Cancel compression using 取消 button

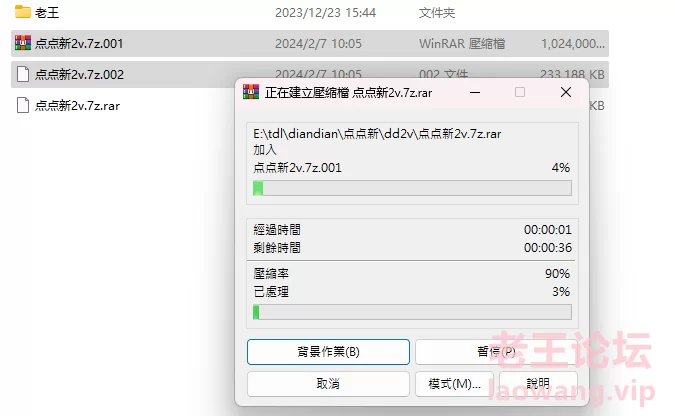328,383
